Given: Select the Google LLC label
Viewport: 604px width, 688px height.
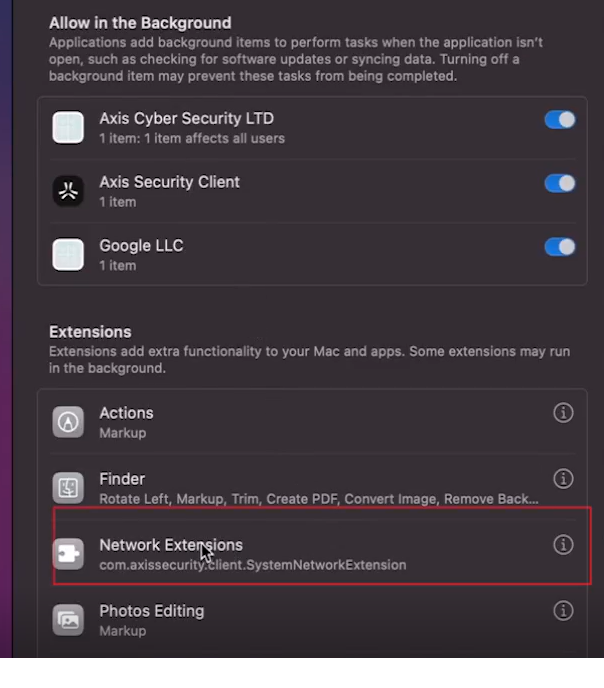Looking at the screenshot, I should 141,246.
